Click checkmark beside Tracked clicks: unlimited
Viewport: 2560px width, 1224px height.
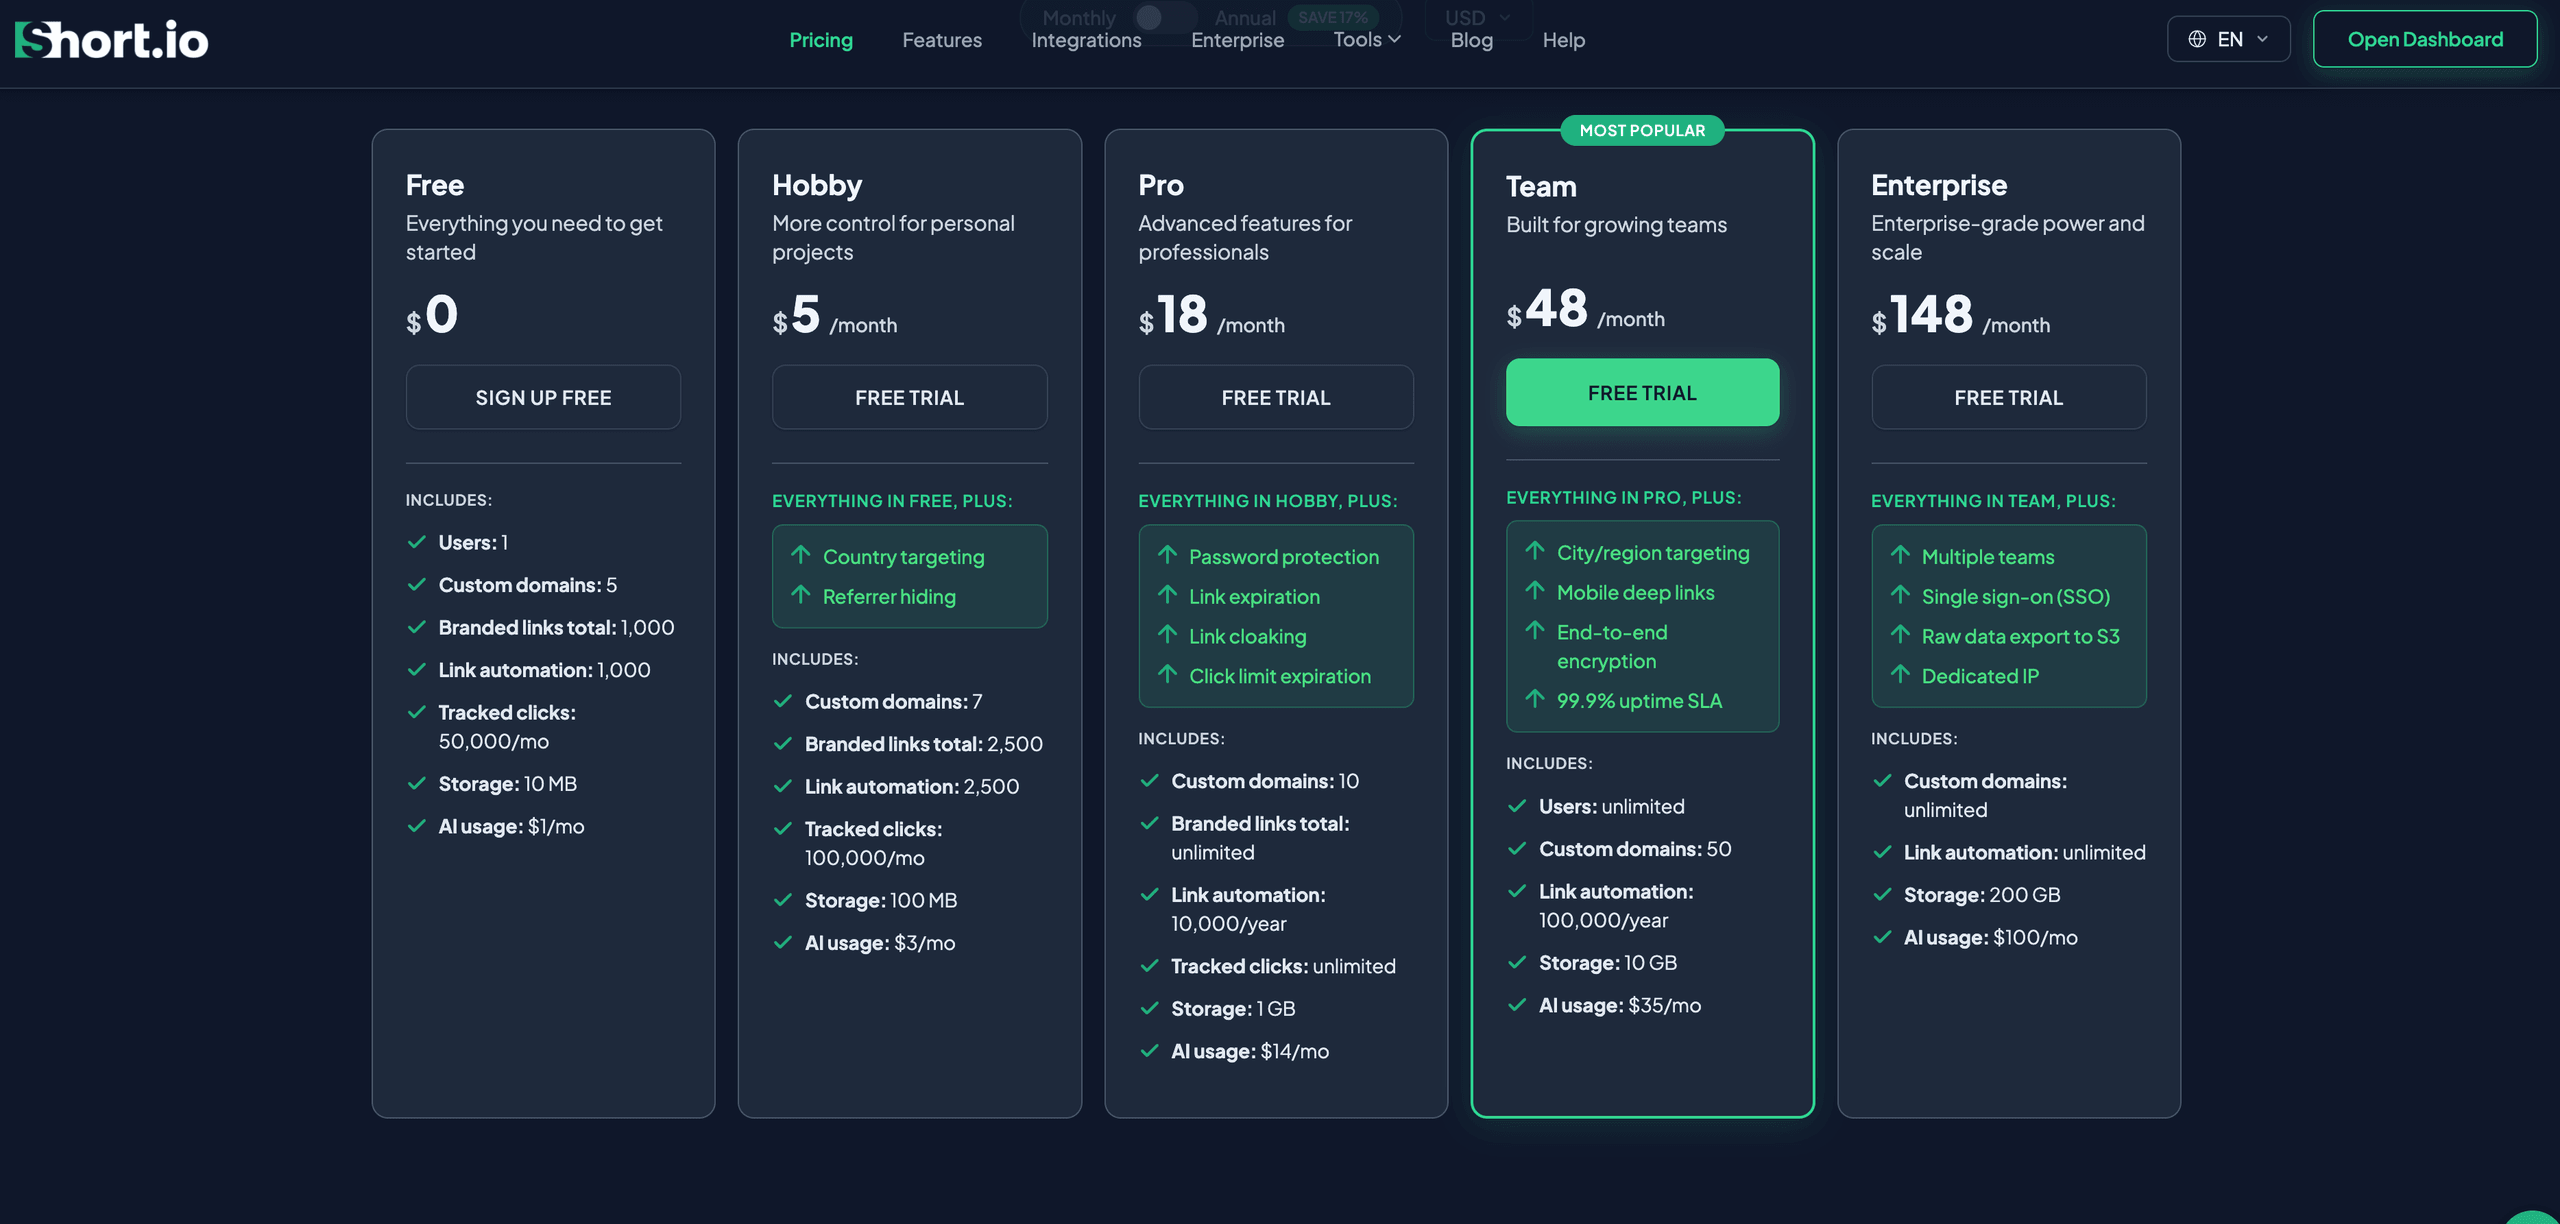click(x=1150, y=966)
